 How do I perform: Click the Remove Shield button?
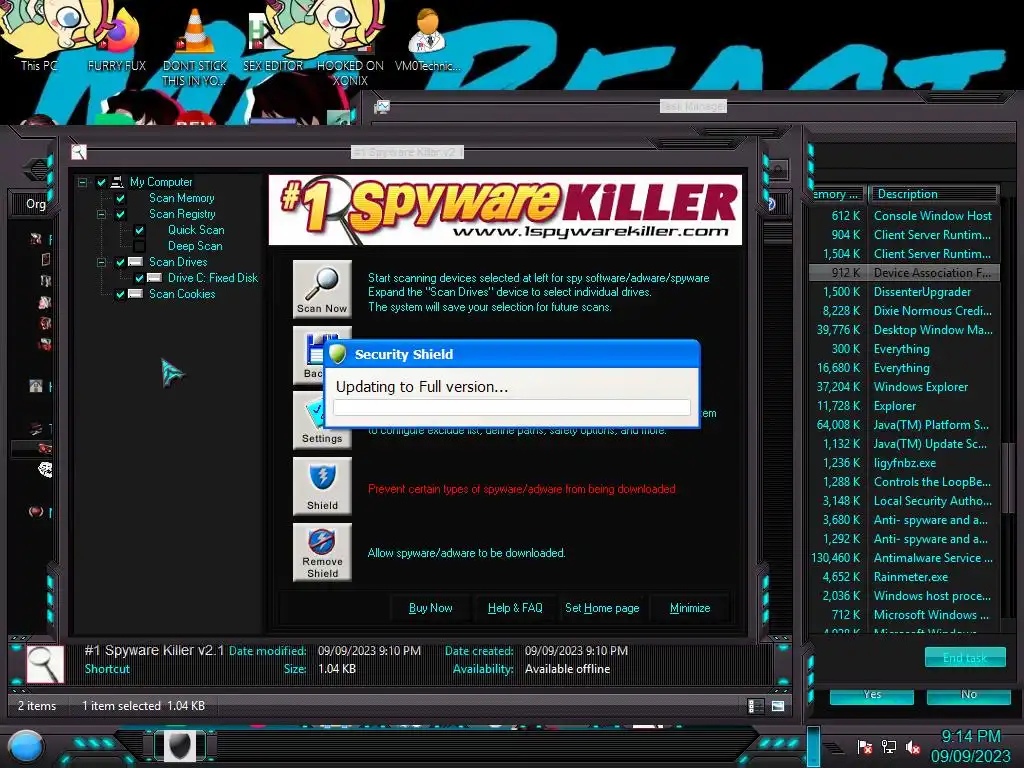pyautogui.click(x=322, y=552)
